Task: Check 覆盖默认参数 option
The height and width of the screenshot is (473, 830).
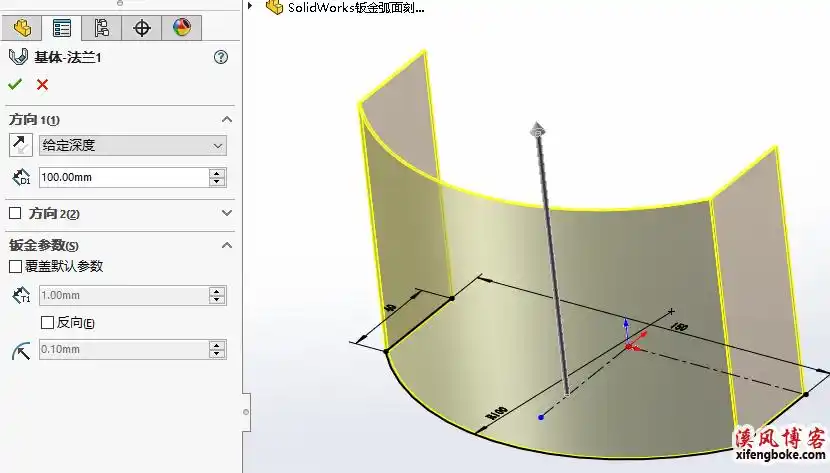Action: [x=15, y=266]
